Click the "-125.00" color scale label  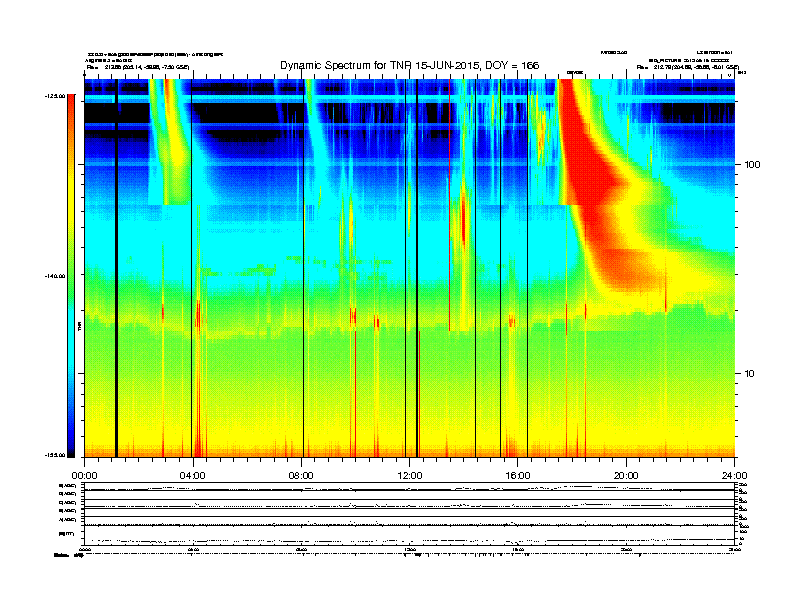(55, 96)
